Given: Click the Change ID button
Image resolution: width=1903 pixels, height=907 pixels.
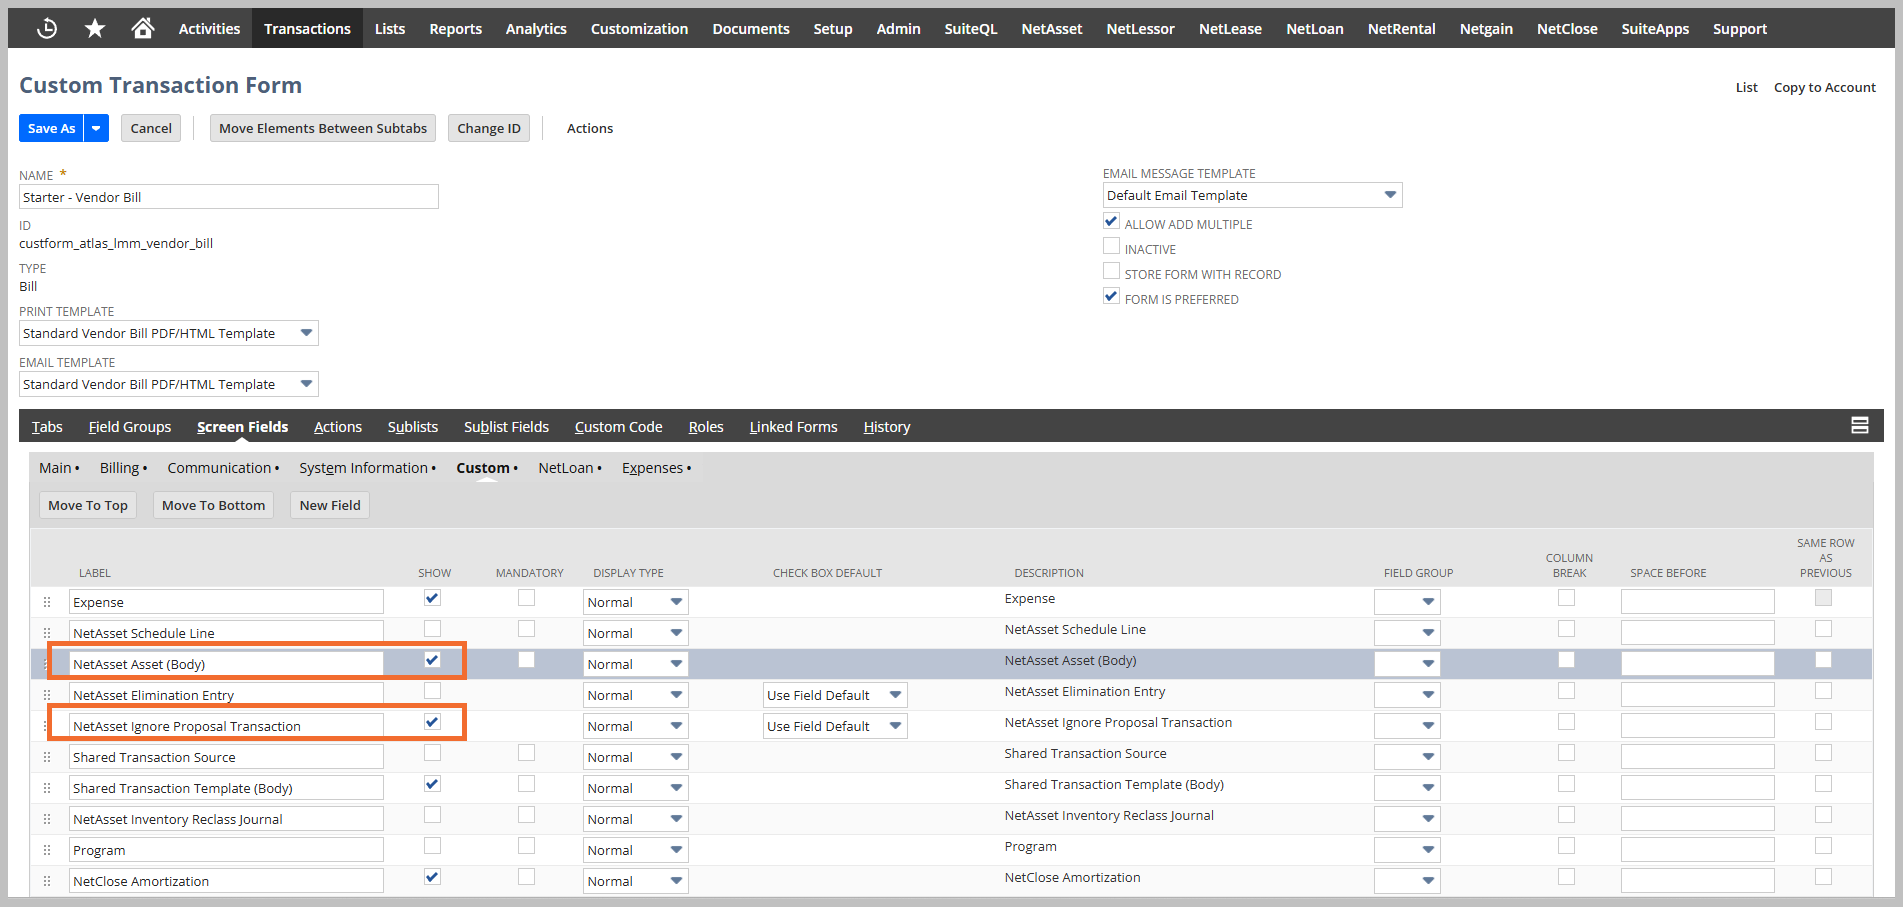Looking at the screenshot, I should [489, 128].
